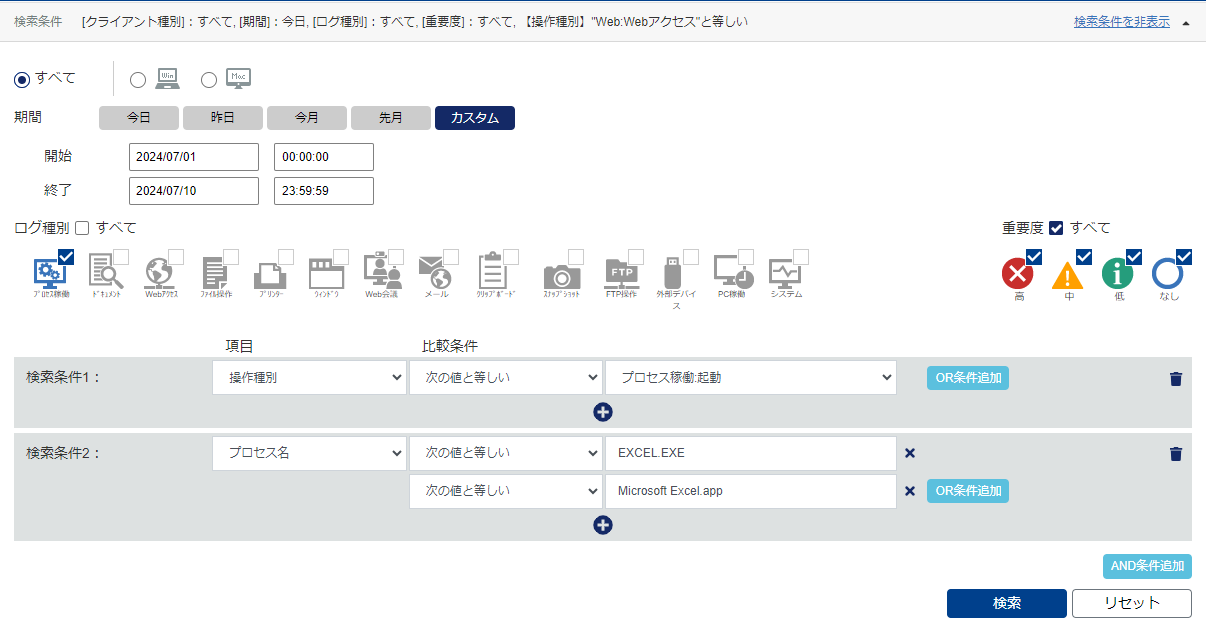Image resolution: width=1206 pixels, height=626 pixels.
Task: Click the AND条件追加 button
Action: [1147, 566]
